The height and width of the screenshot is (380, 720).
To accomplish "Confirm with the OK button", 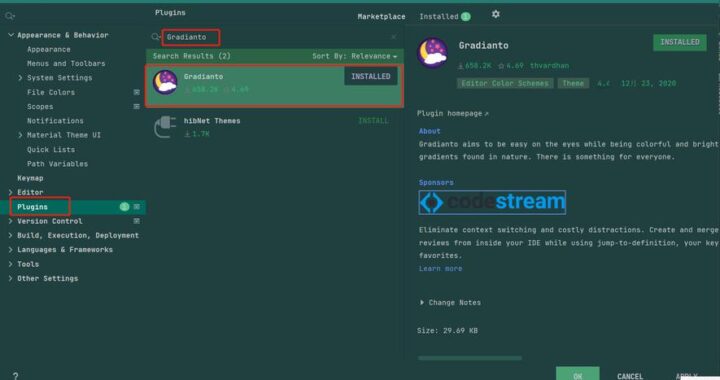I will click(x=578, y=374).
